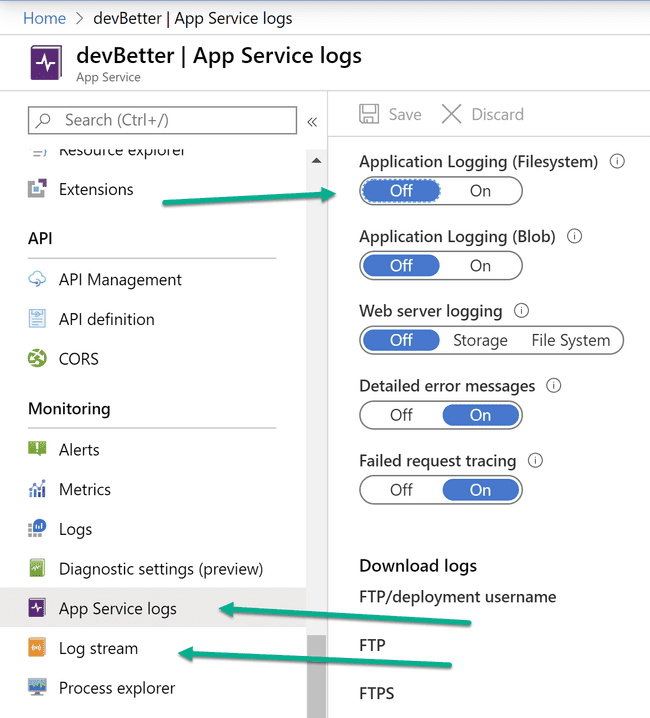This screenshot has width=650, height=718.
Task: Click the Save disk icon
Action: (x=369, y=114)
